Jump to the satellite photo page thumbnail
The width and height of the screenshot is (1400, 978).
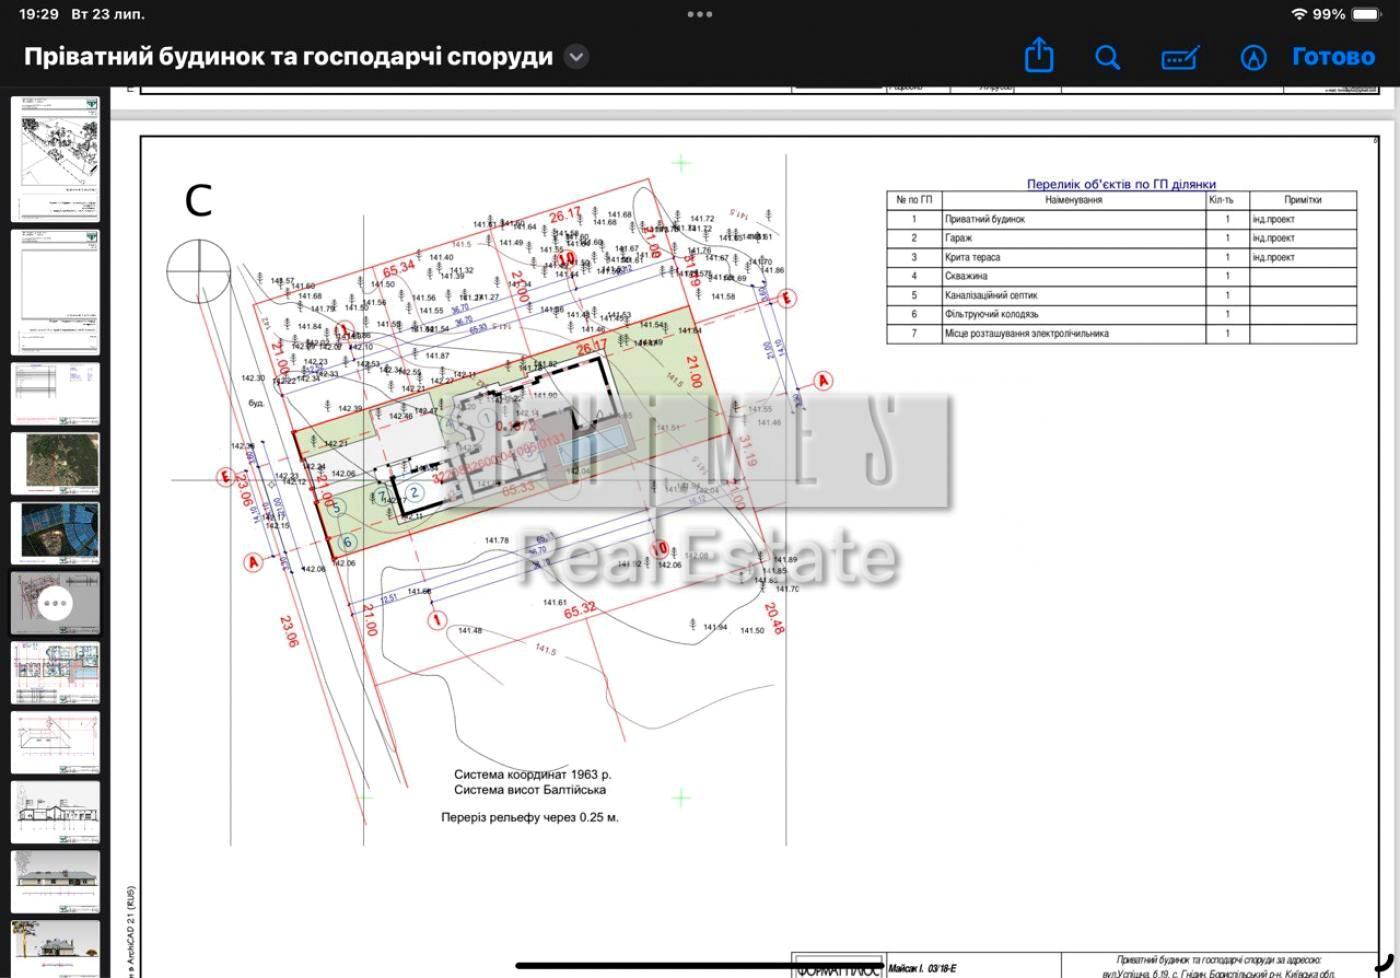coord(55,463)
